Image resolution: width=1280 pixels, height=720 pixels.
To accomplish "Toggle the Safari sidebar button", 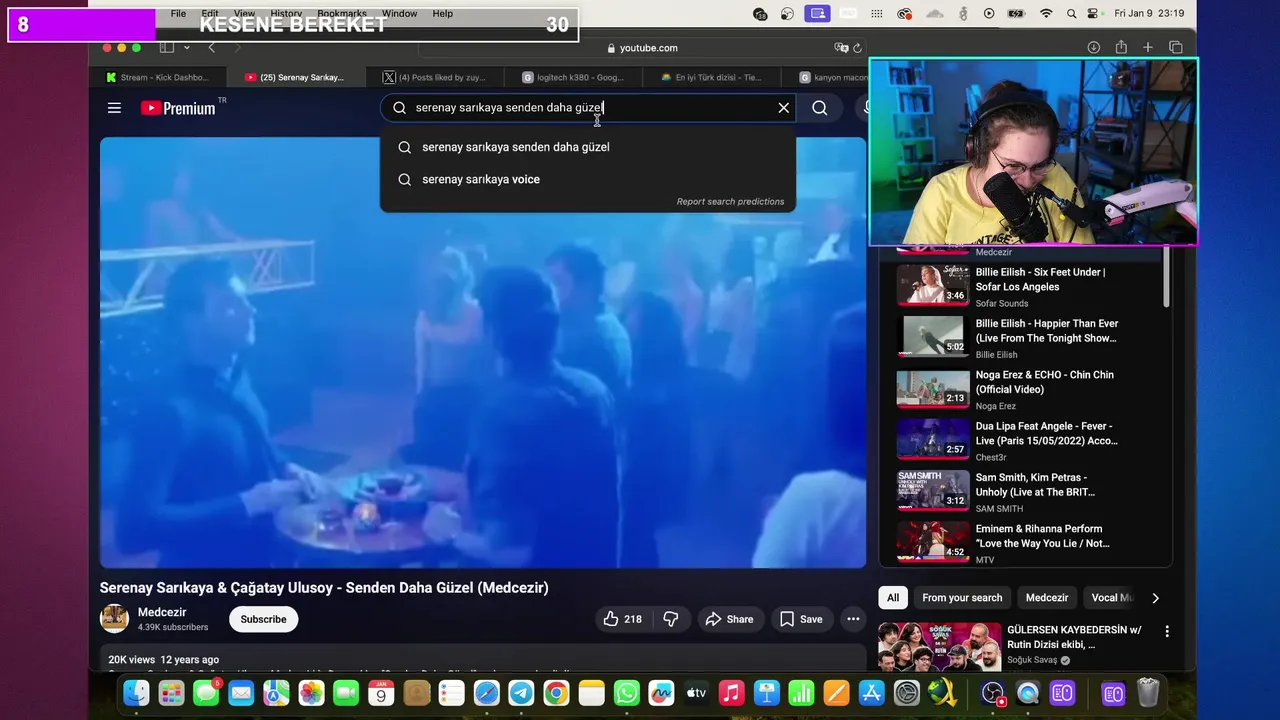I will pos(166,48).
